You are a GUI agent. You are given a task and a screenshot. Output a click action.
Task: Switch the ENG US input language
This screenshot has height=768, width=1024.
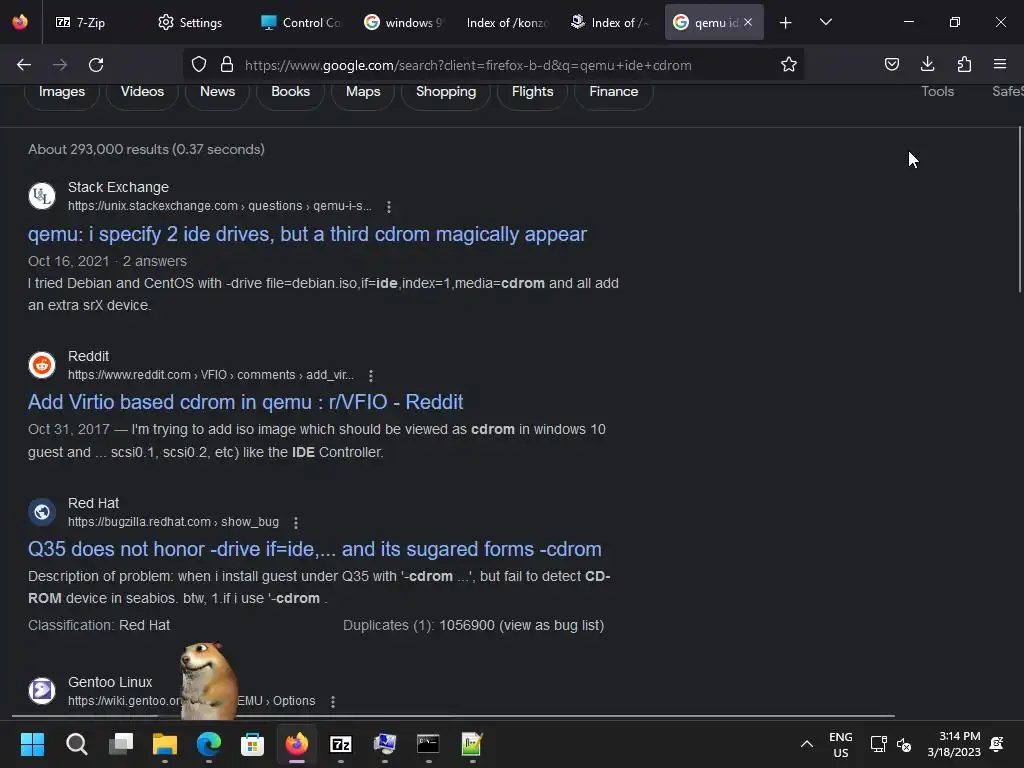coord(840,744)
